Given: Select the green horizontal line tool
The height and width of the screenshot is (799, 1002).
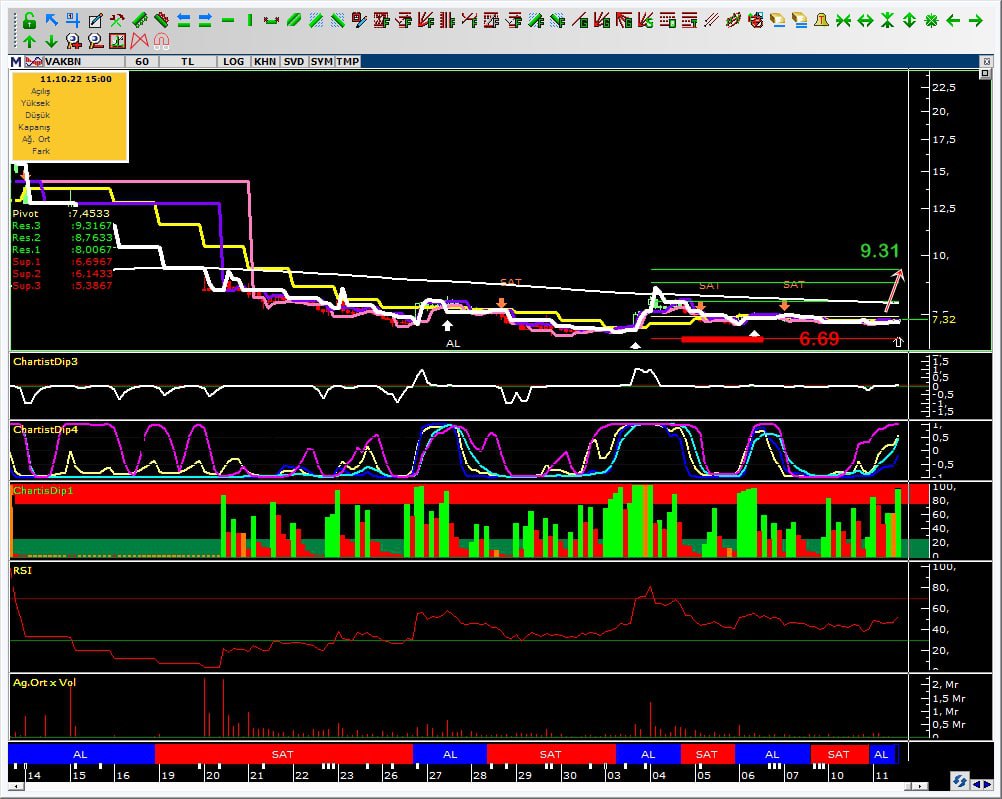Looking at the screenshot, I should click(x=228, y=20).
